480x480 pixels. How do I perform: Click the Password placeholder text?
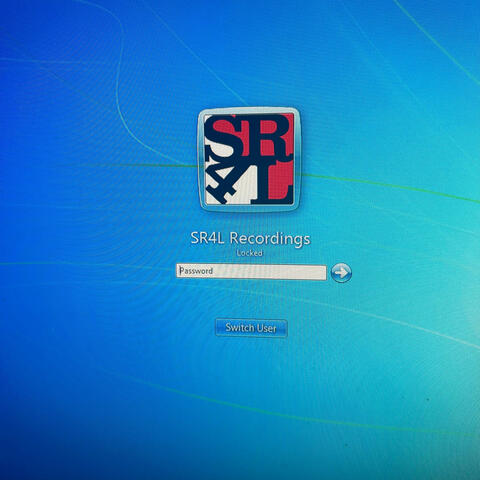click(x=196, y=271)
